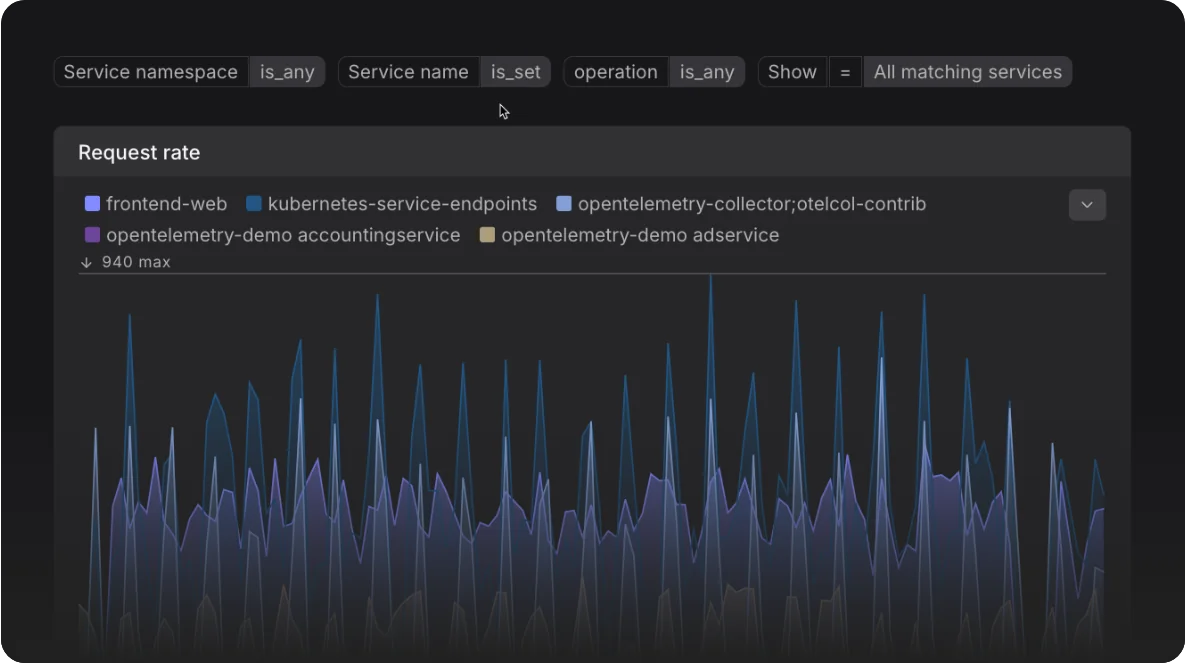
Task: Select the opentelemetry-collector;otelcol-contrib legend label
Action: click(752, 204)
